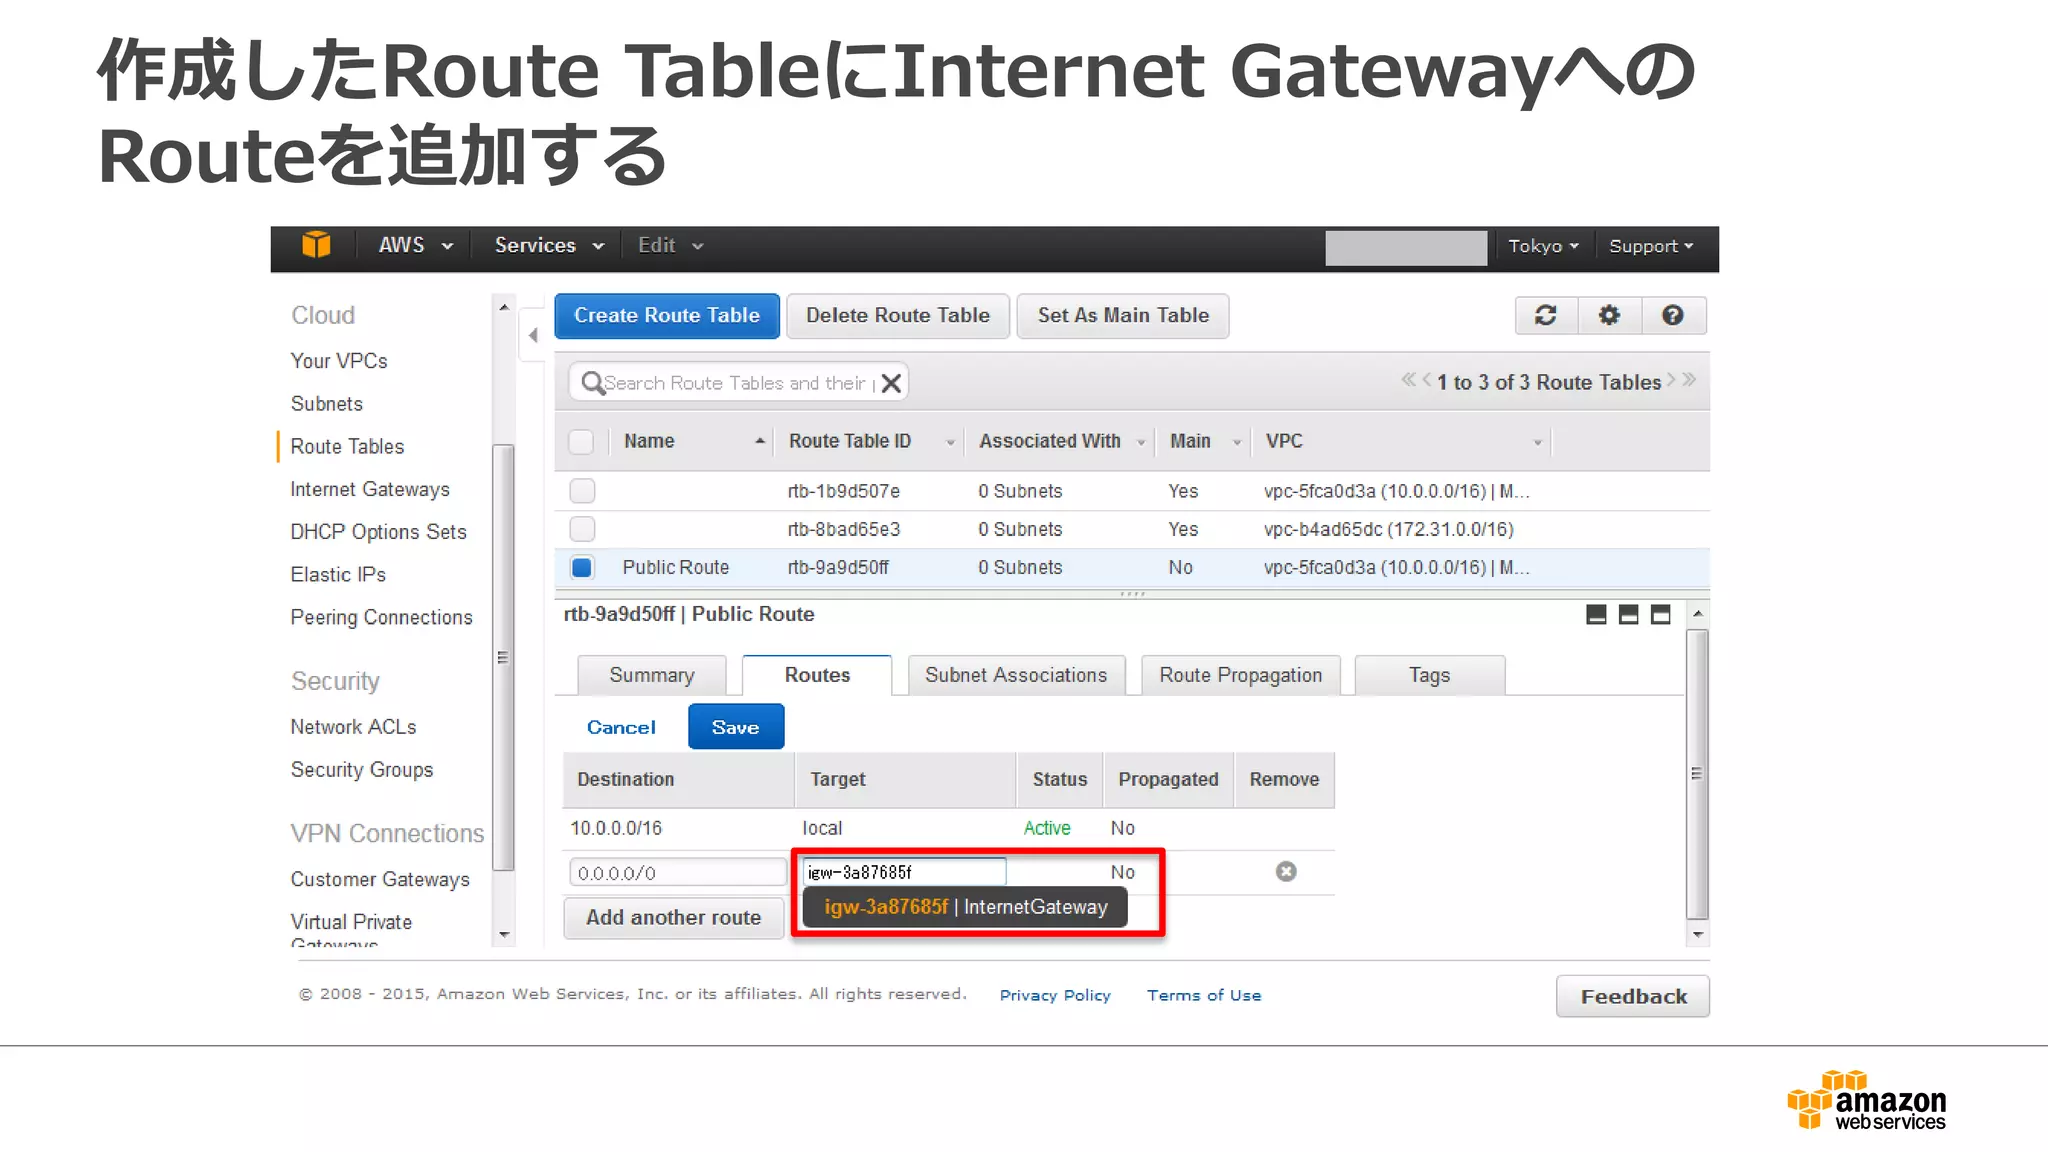Viewport: 2048px width, 1152px height.
Task: Click the 0.0.0.0/0 destination field
Action: coord(678,873)
